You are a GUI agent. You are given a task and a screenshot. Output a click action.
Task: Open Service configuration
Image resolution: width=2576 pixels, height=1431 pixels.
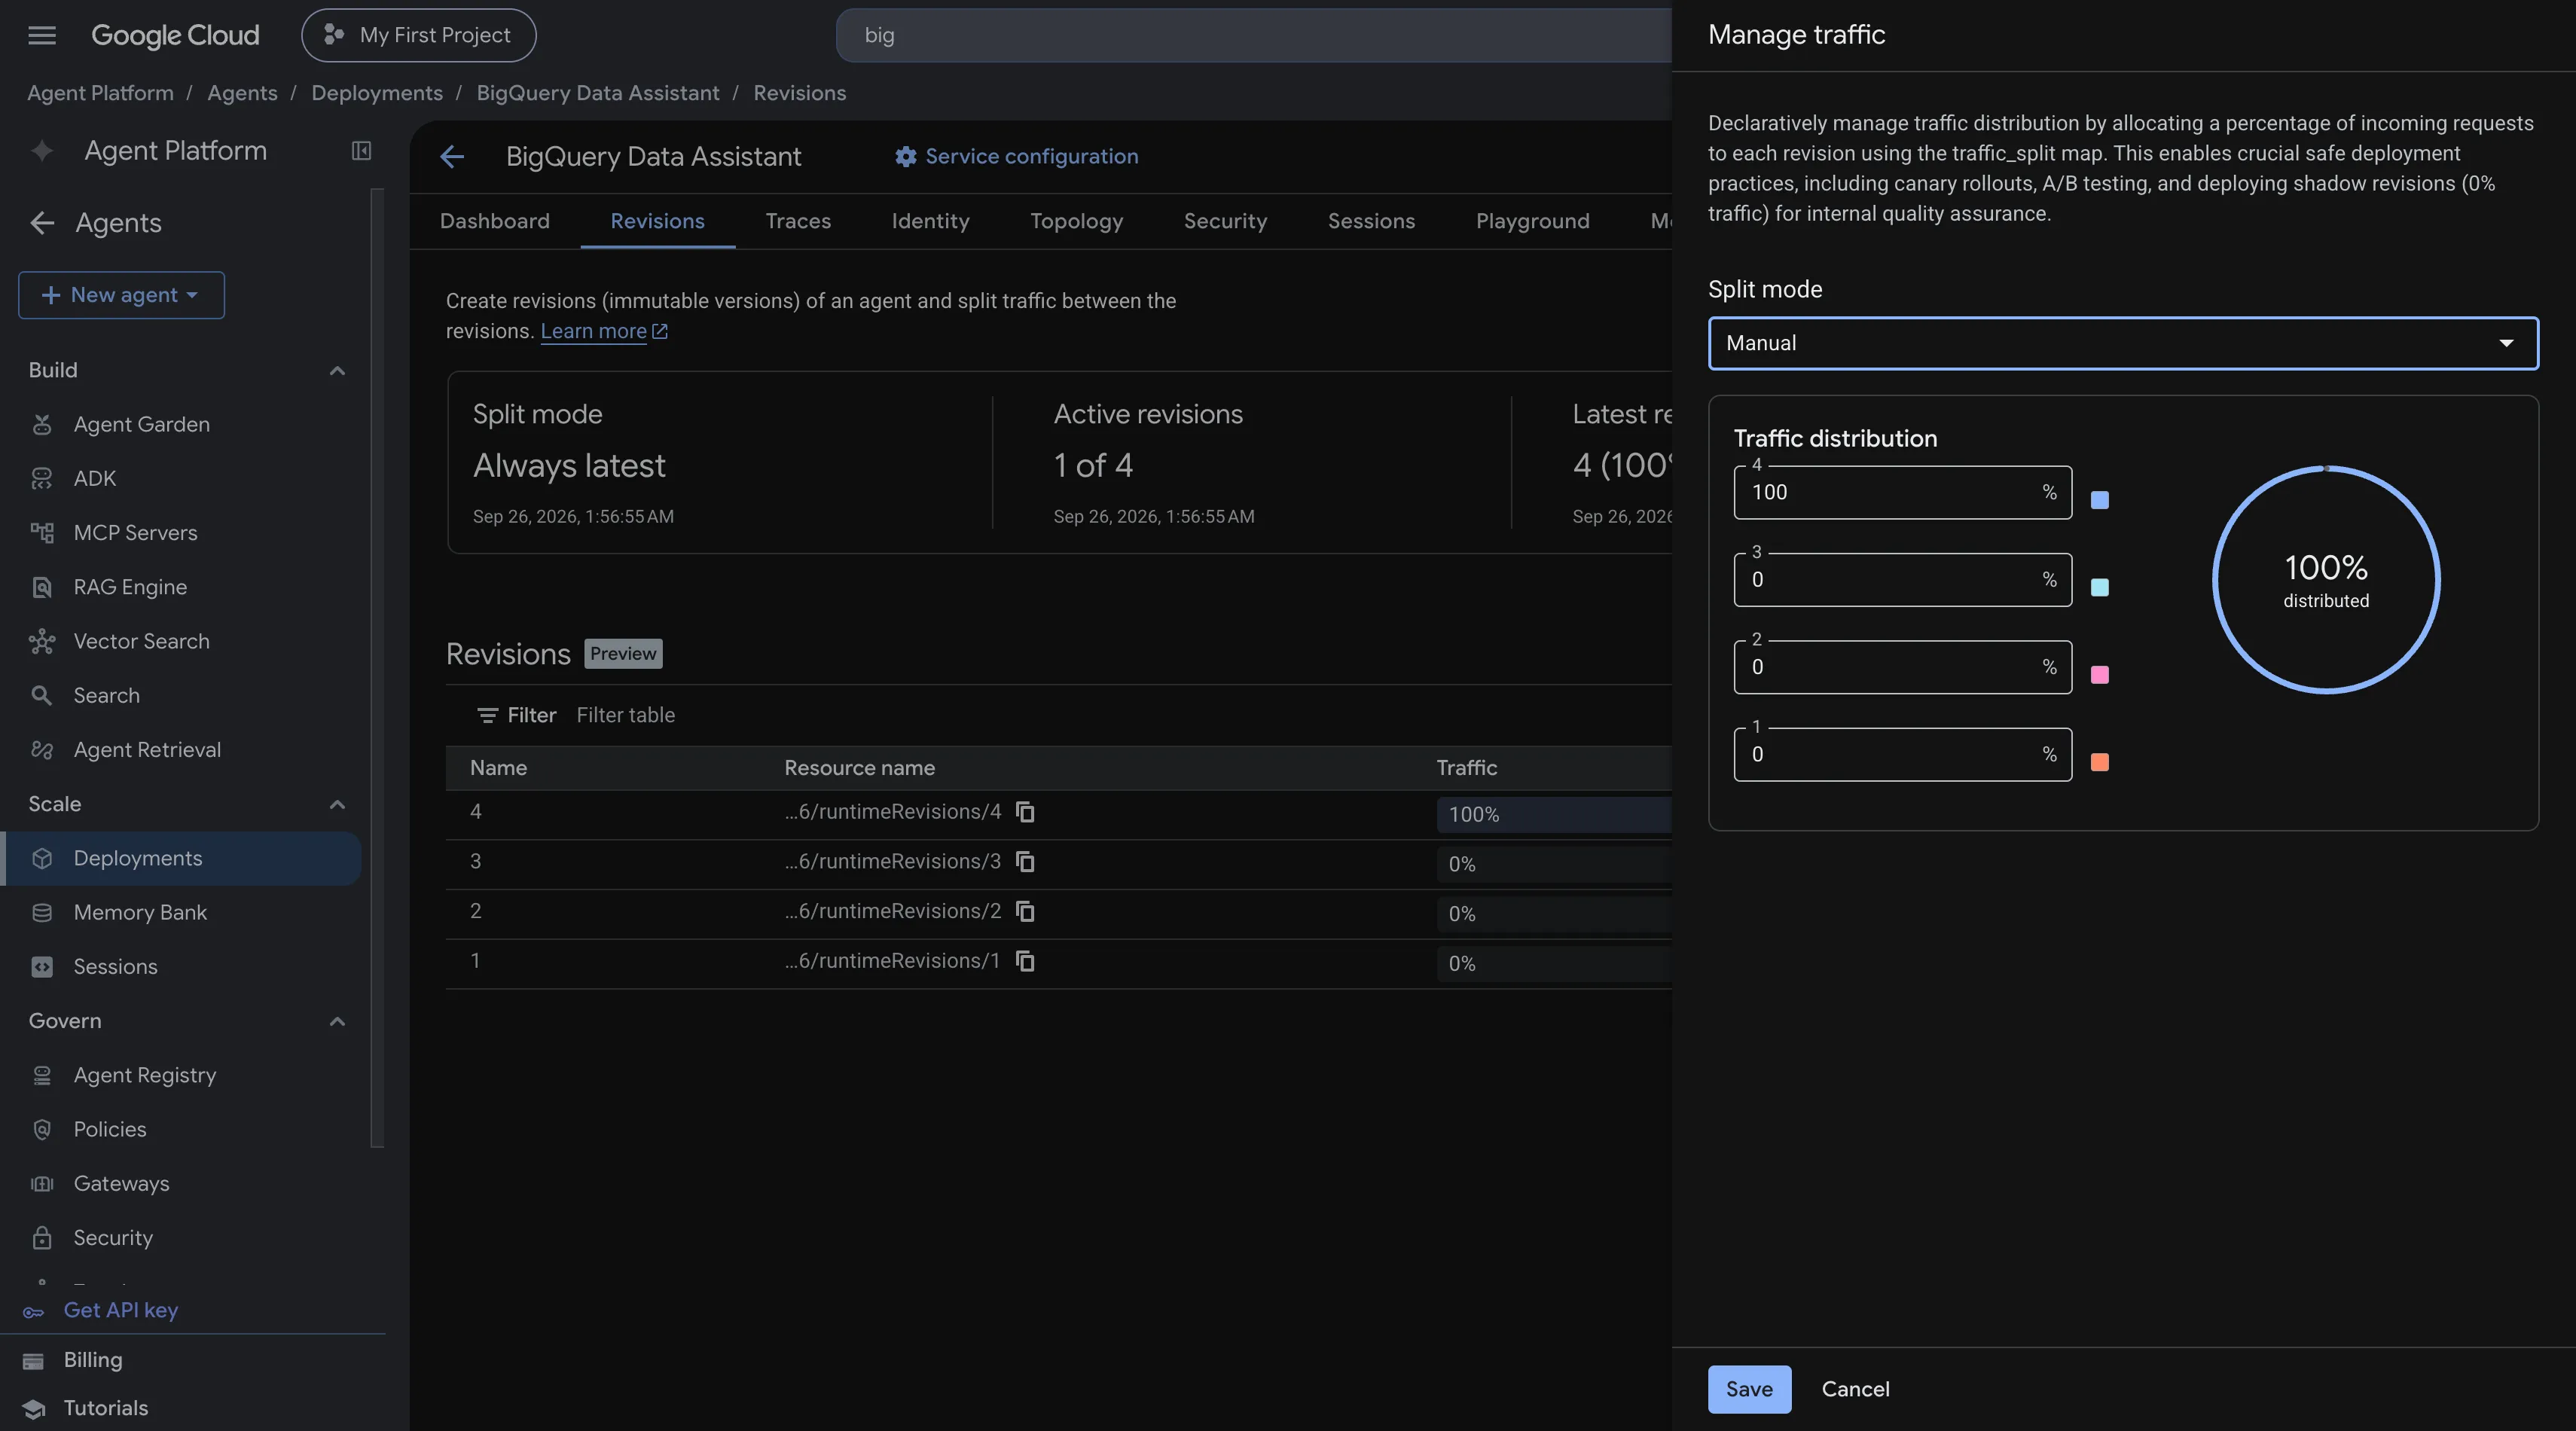1017,157
